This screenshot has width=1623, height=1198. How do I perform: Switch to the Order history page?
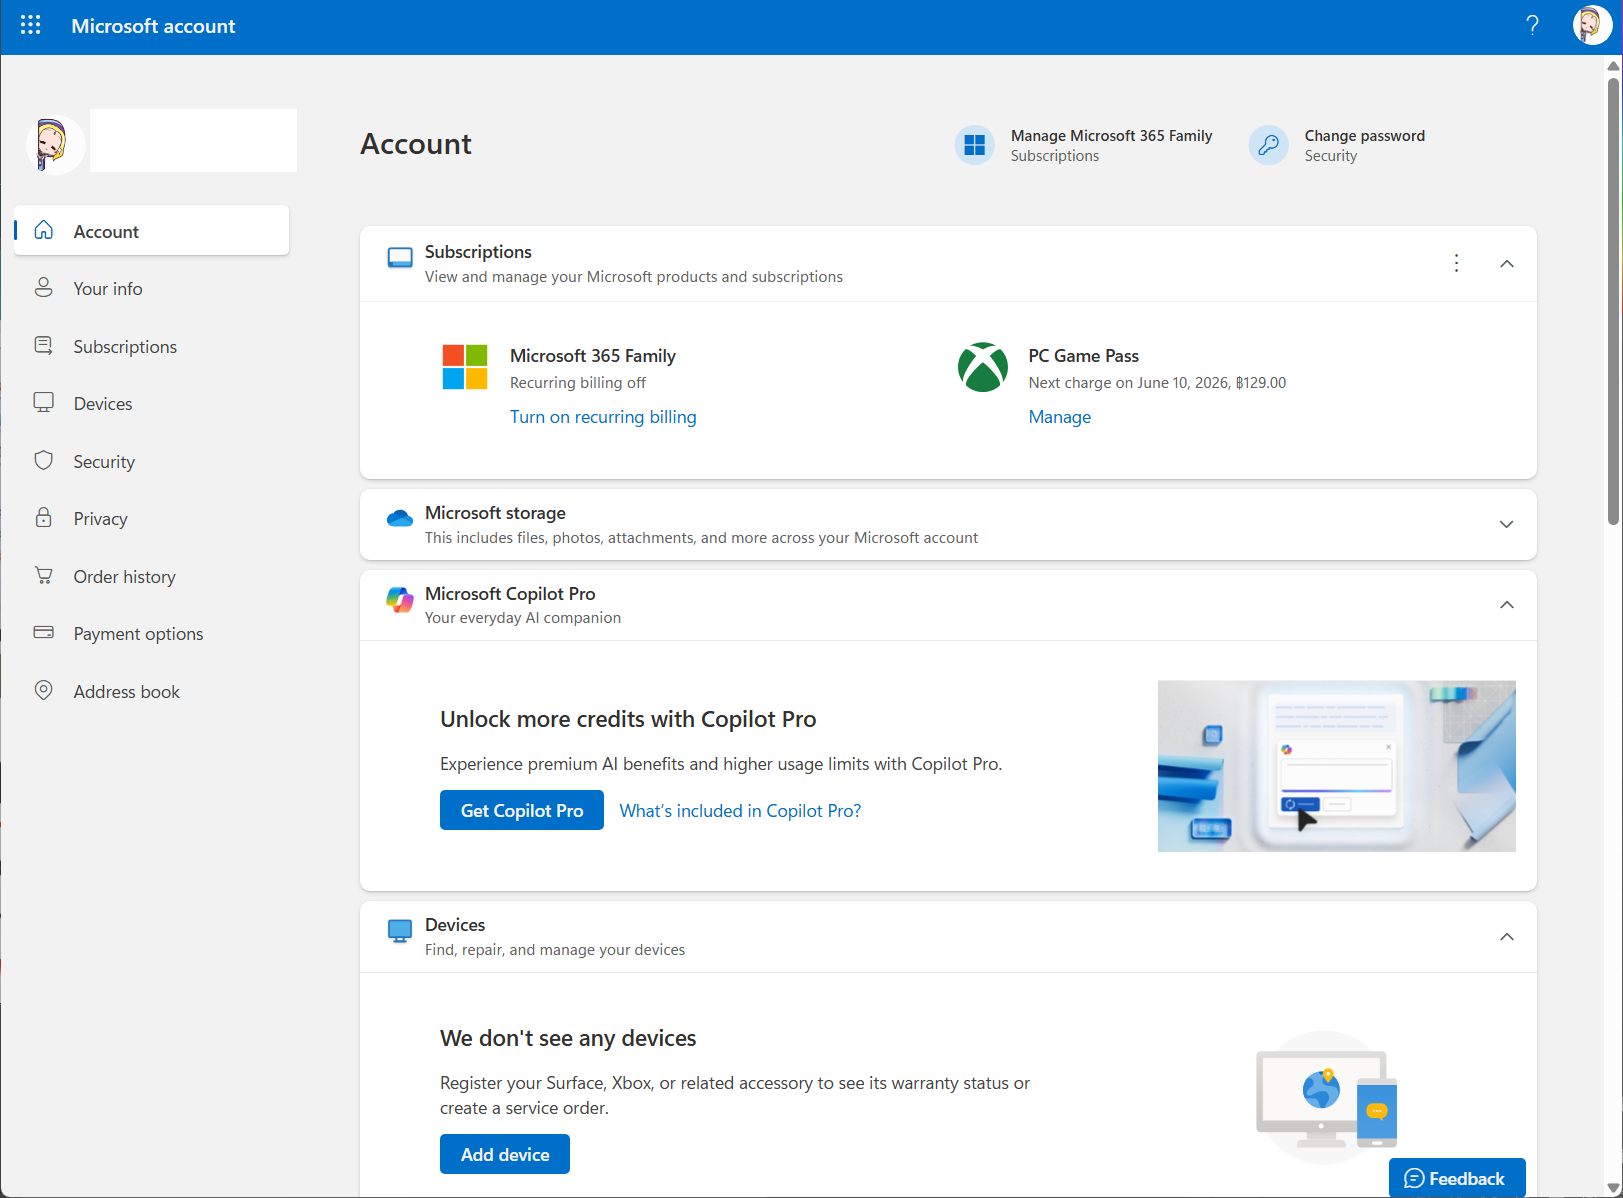click(124, 575)
